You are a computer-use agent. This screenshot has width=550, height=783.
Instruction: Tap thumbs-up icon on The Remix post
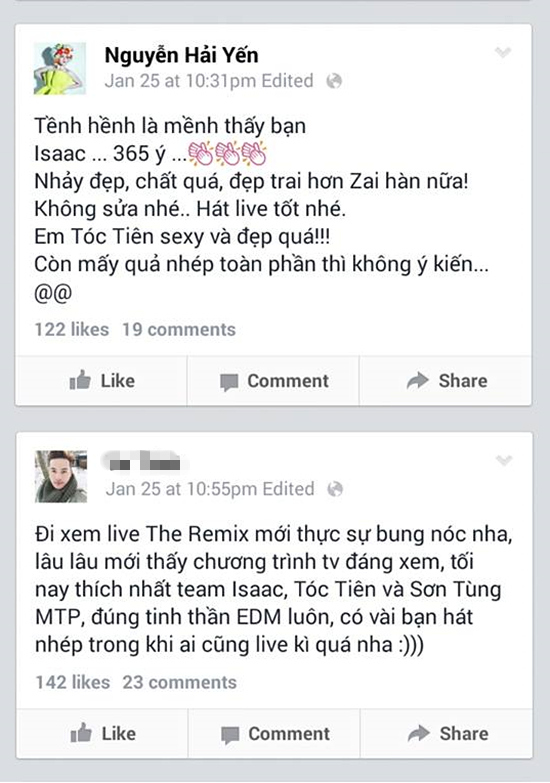81,733
